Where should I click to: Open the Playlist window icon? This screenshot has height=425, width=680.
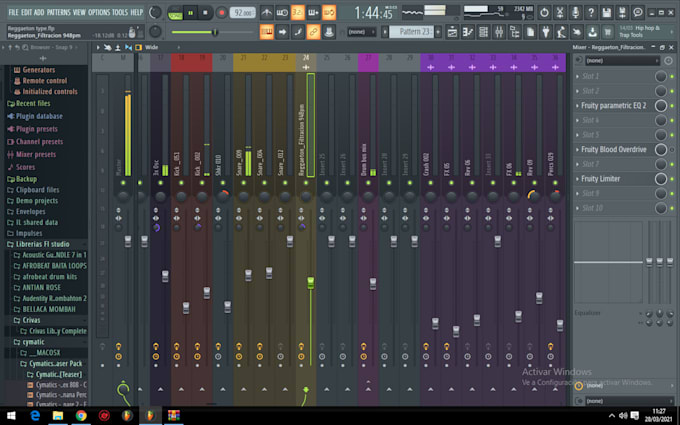[x=452, y=32]
